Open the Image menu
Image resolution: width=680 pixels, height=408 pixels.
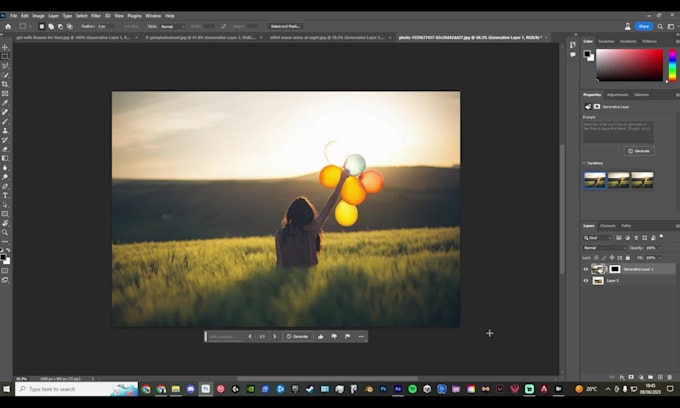[x=38, y=16]
